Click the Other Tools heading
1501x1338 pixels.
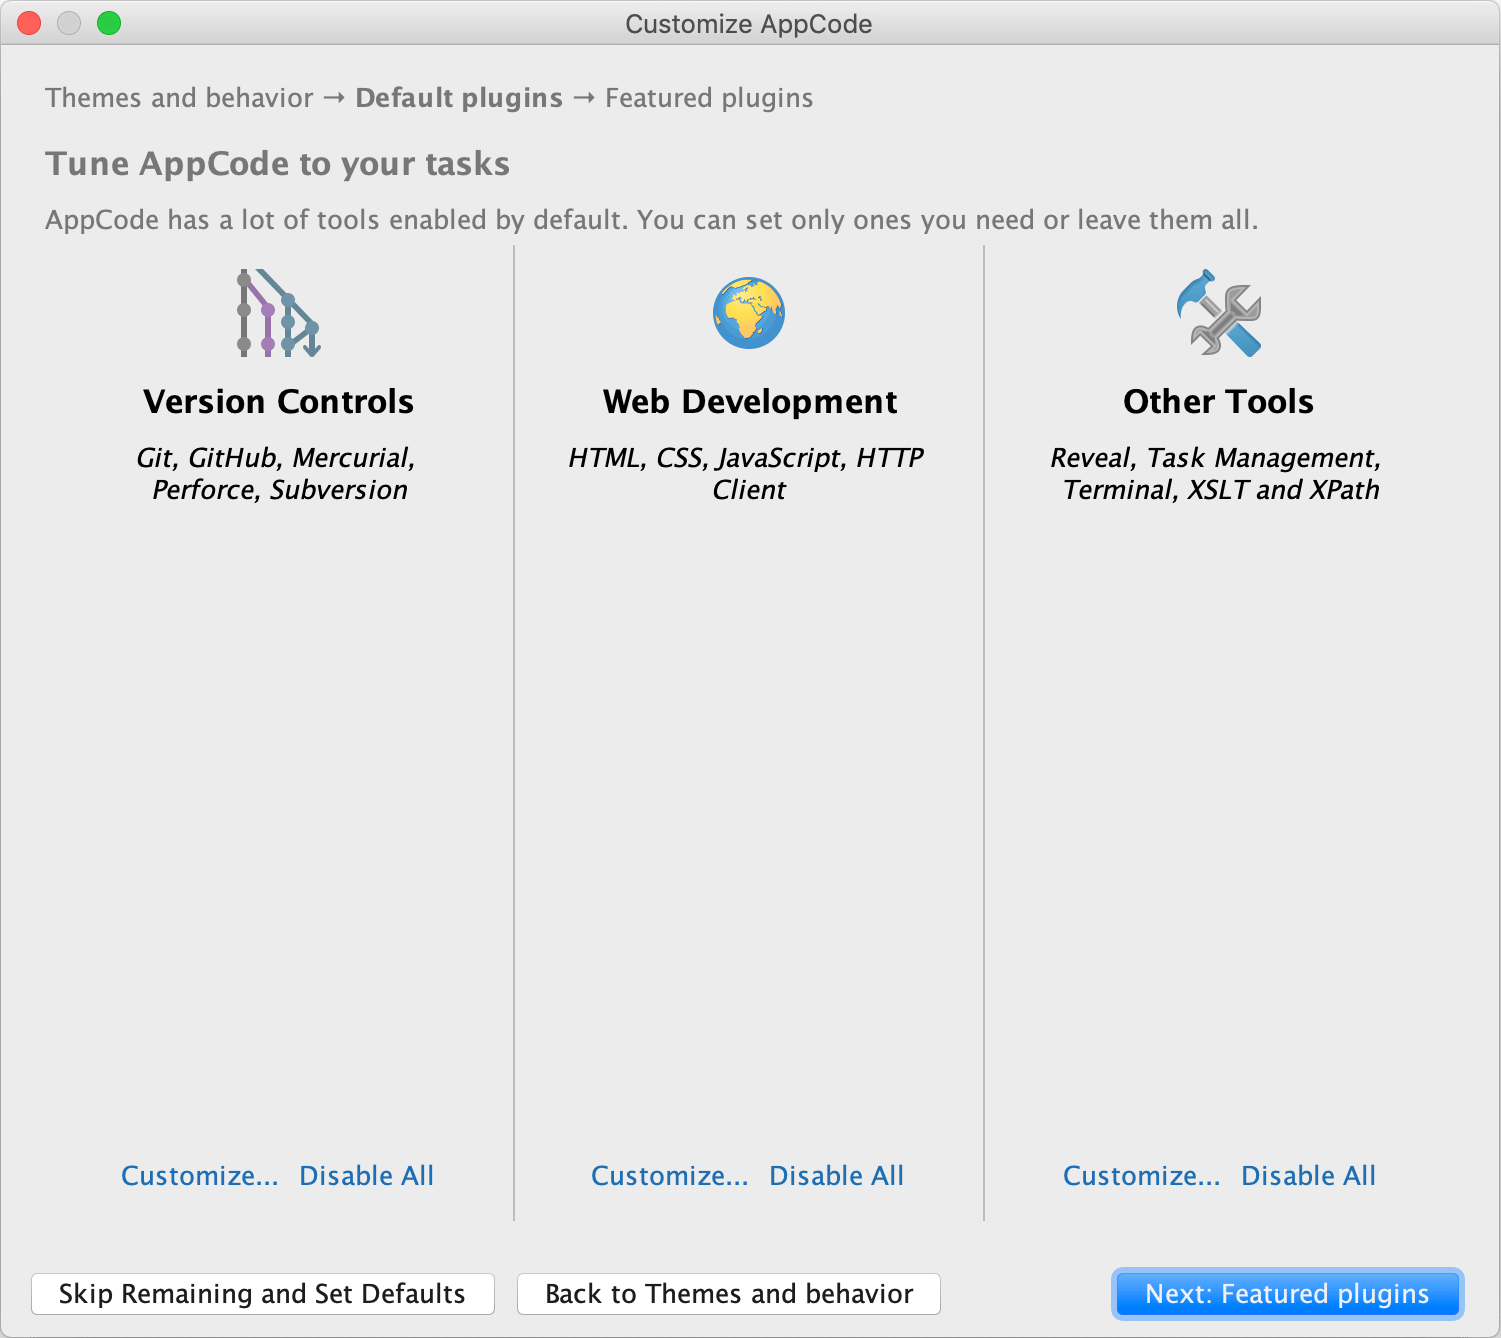1219,402
